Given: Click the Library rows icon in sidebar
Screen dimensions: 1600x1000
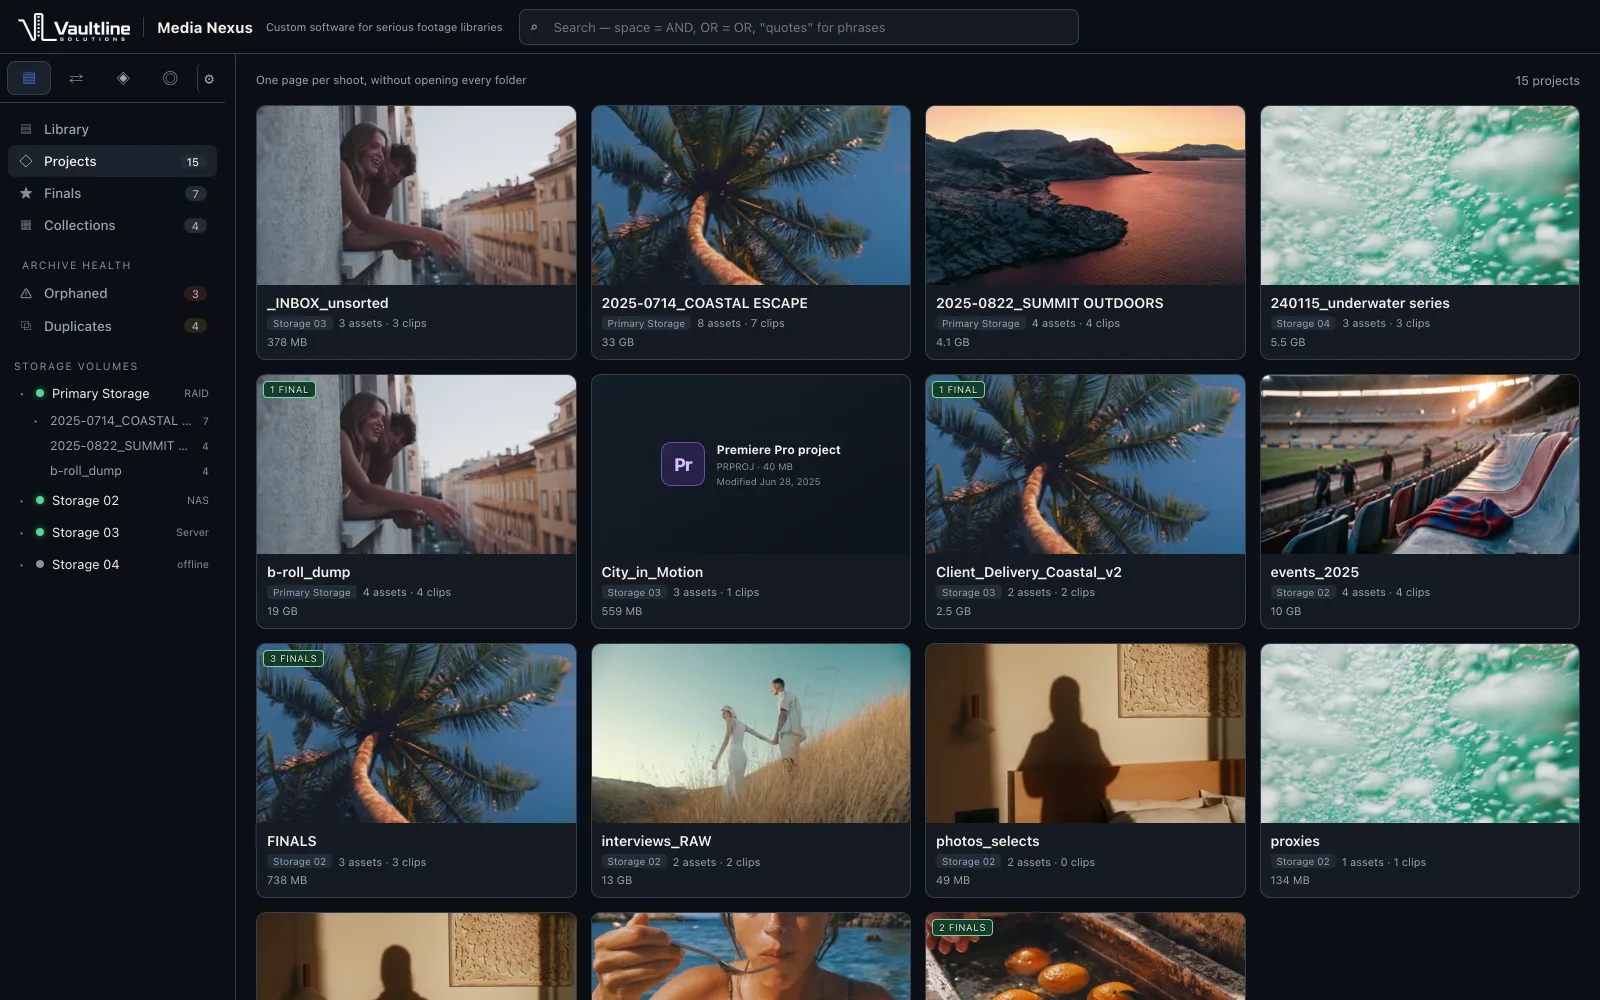Looking at the screenshot, I should click(26, 129).
